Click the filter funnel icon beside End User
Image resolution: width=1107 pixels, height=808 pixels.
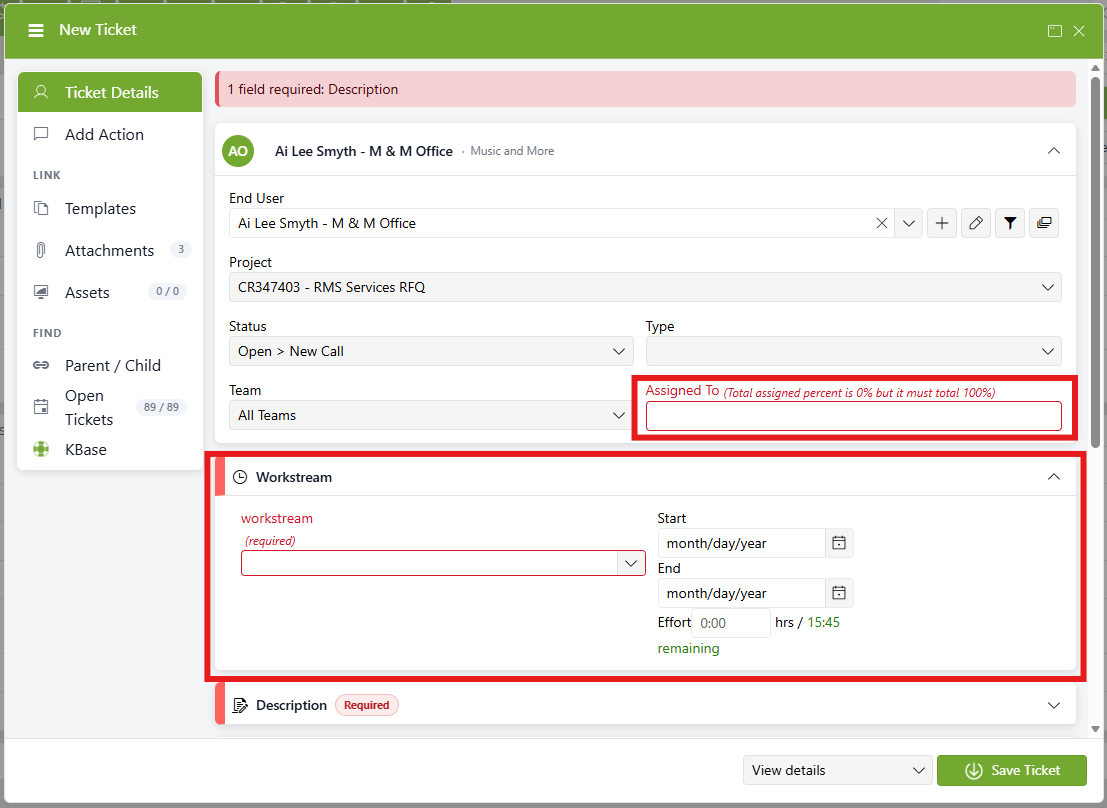point(1010,223)
